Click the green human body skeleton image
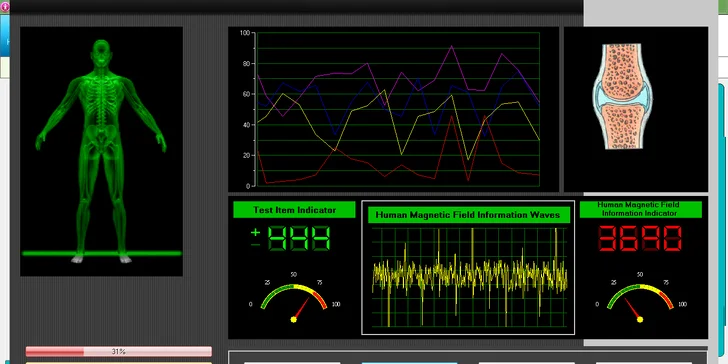This screenshot has width=728, height=364. [101, 151]
